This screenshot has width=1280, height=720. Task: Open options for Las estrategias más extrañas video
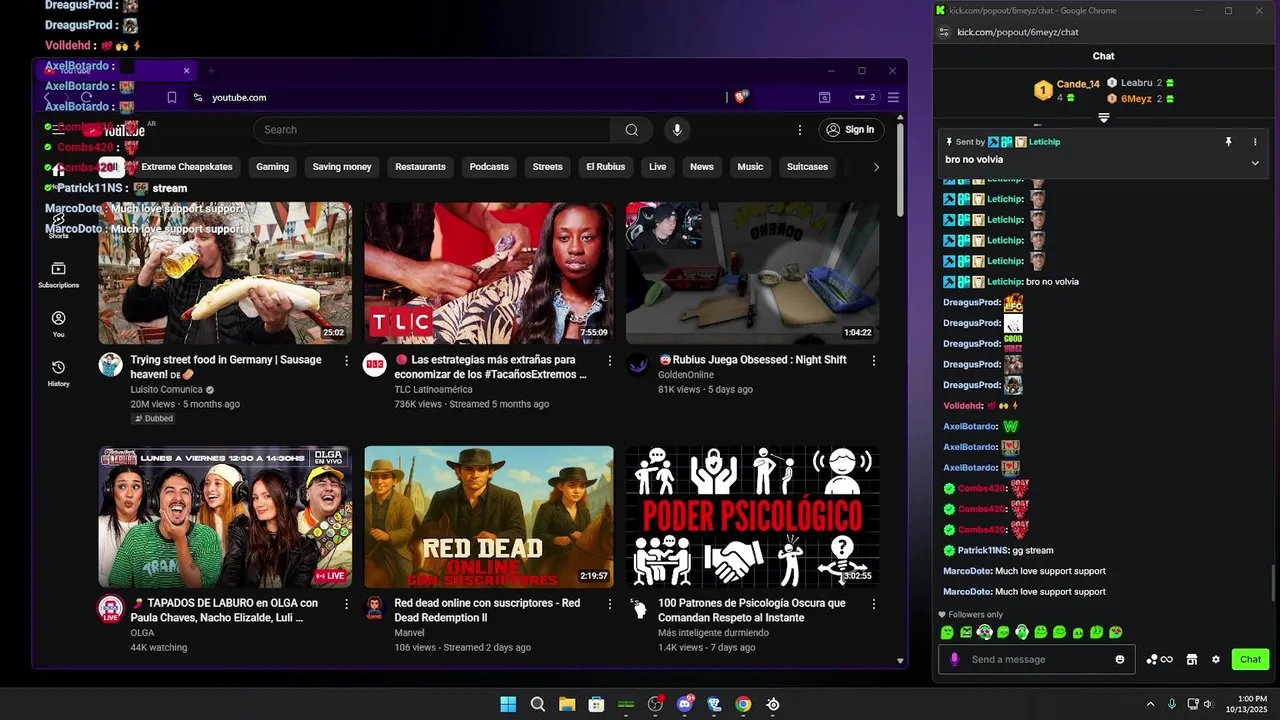(x=610, y=360)
